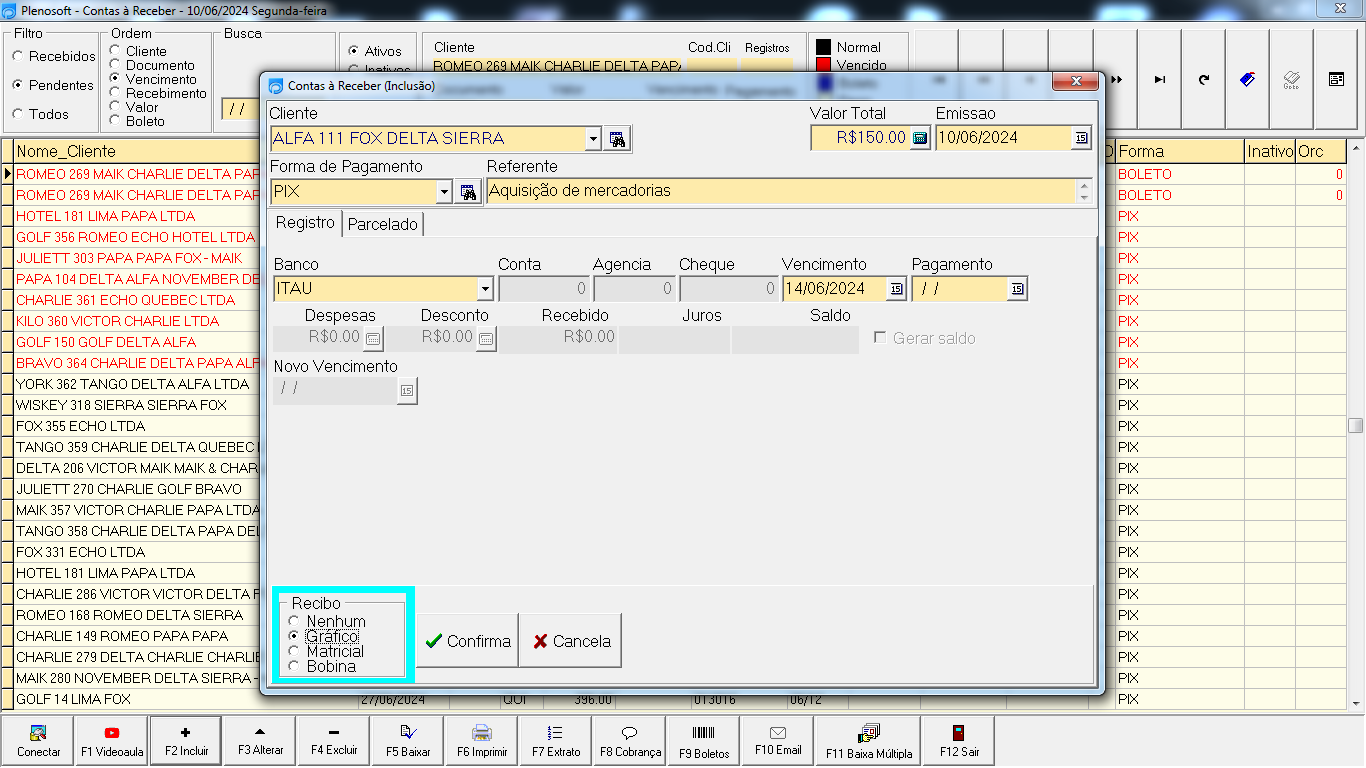Click the black Normal color swatch

coord(824,47)
